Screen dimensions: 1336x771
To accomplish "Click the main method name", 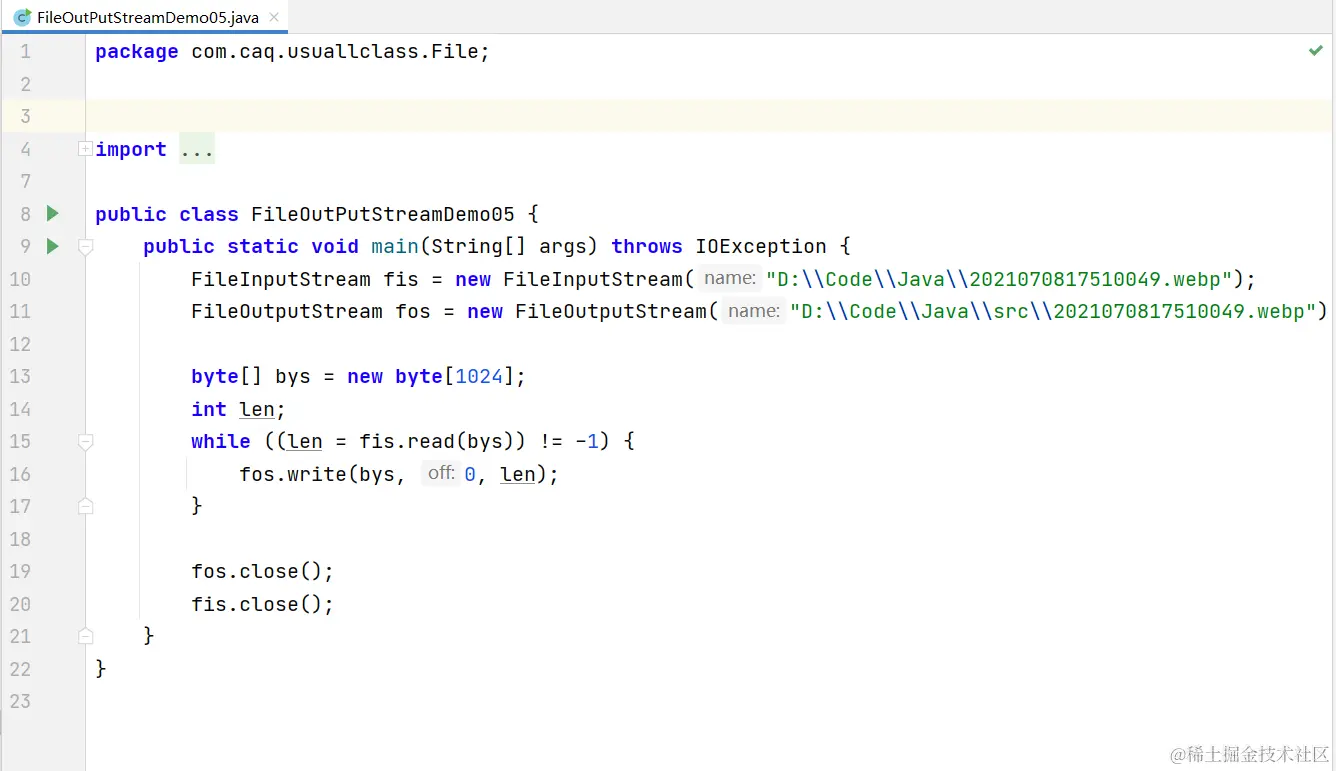I will click(395, 246).
